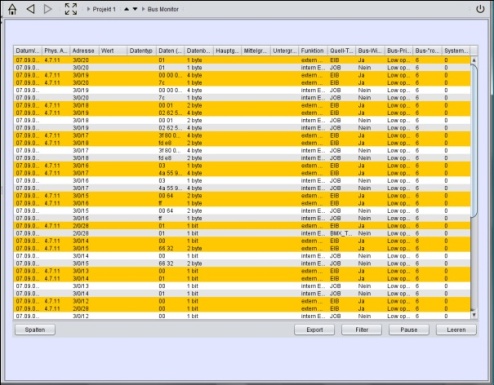Sort by the Adresse column header
Viewport: 494px width, 385px height.
click(84, 51)
